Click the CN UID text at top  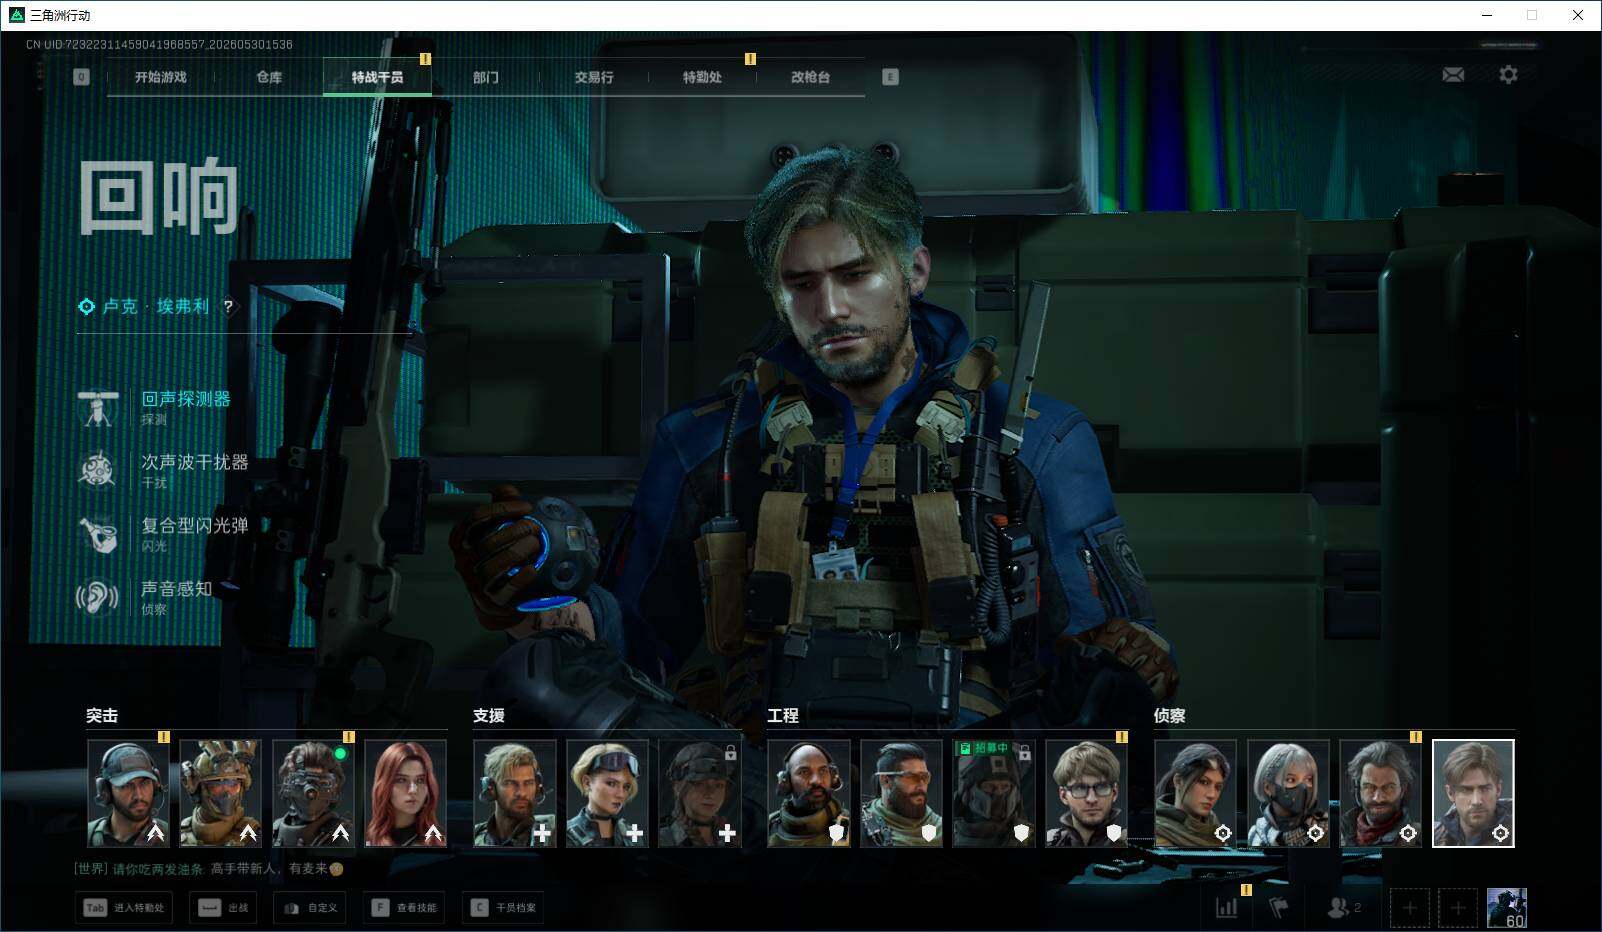click(159, 44)
